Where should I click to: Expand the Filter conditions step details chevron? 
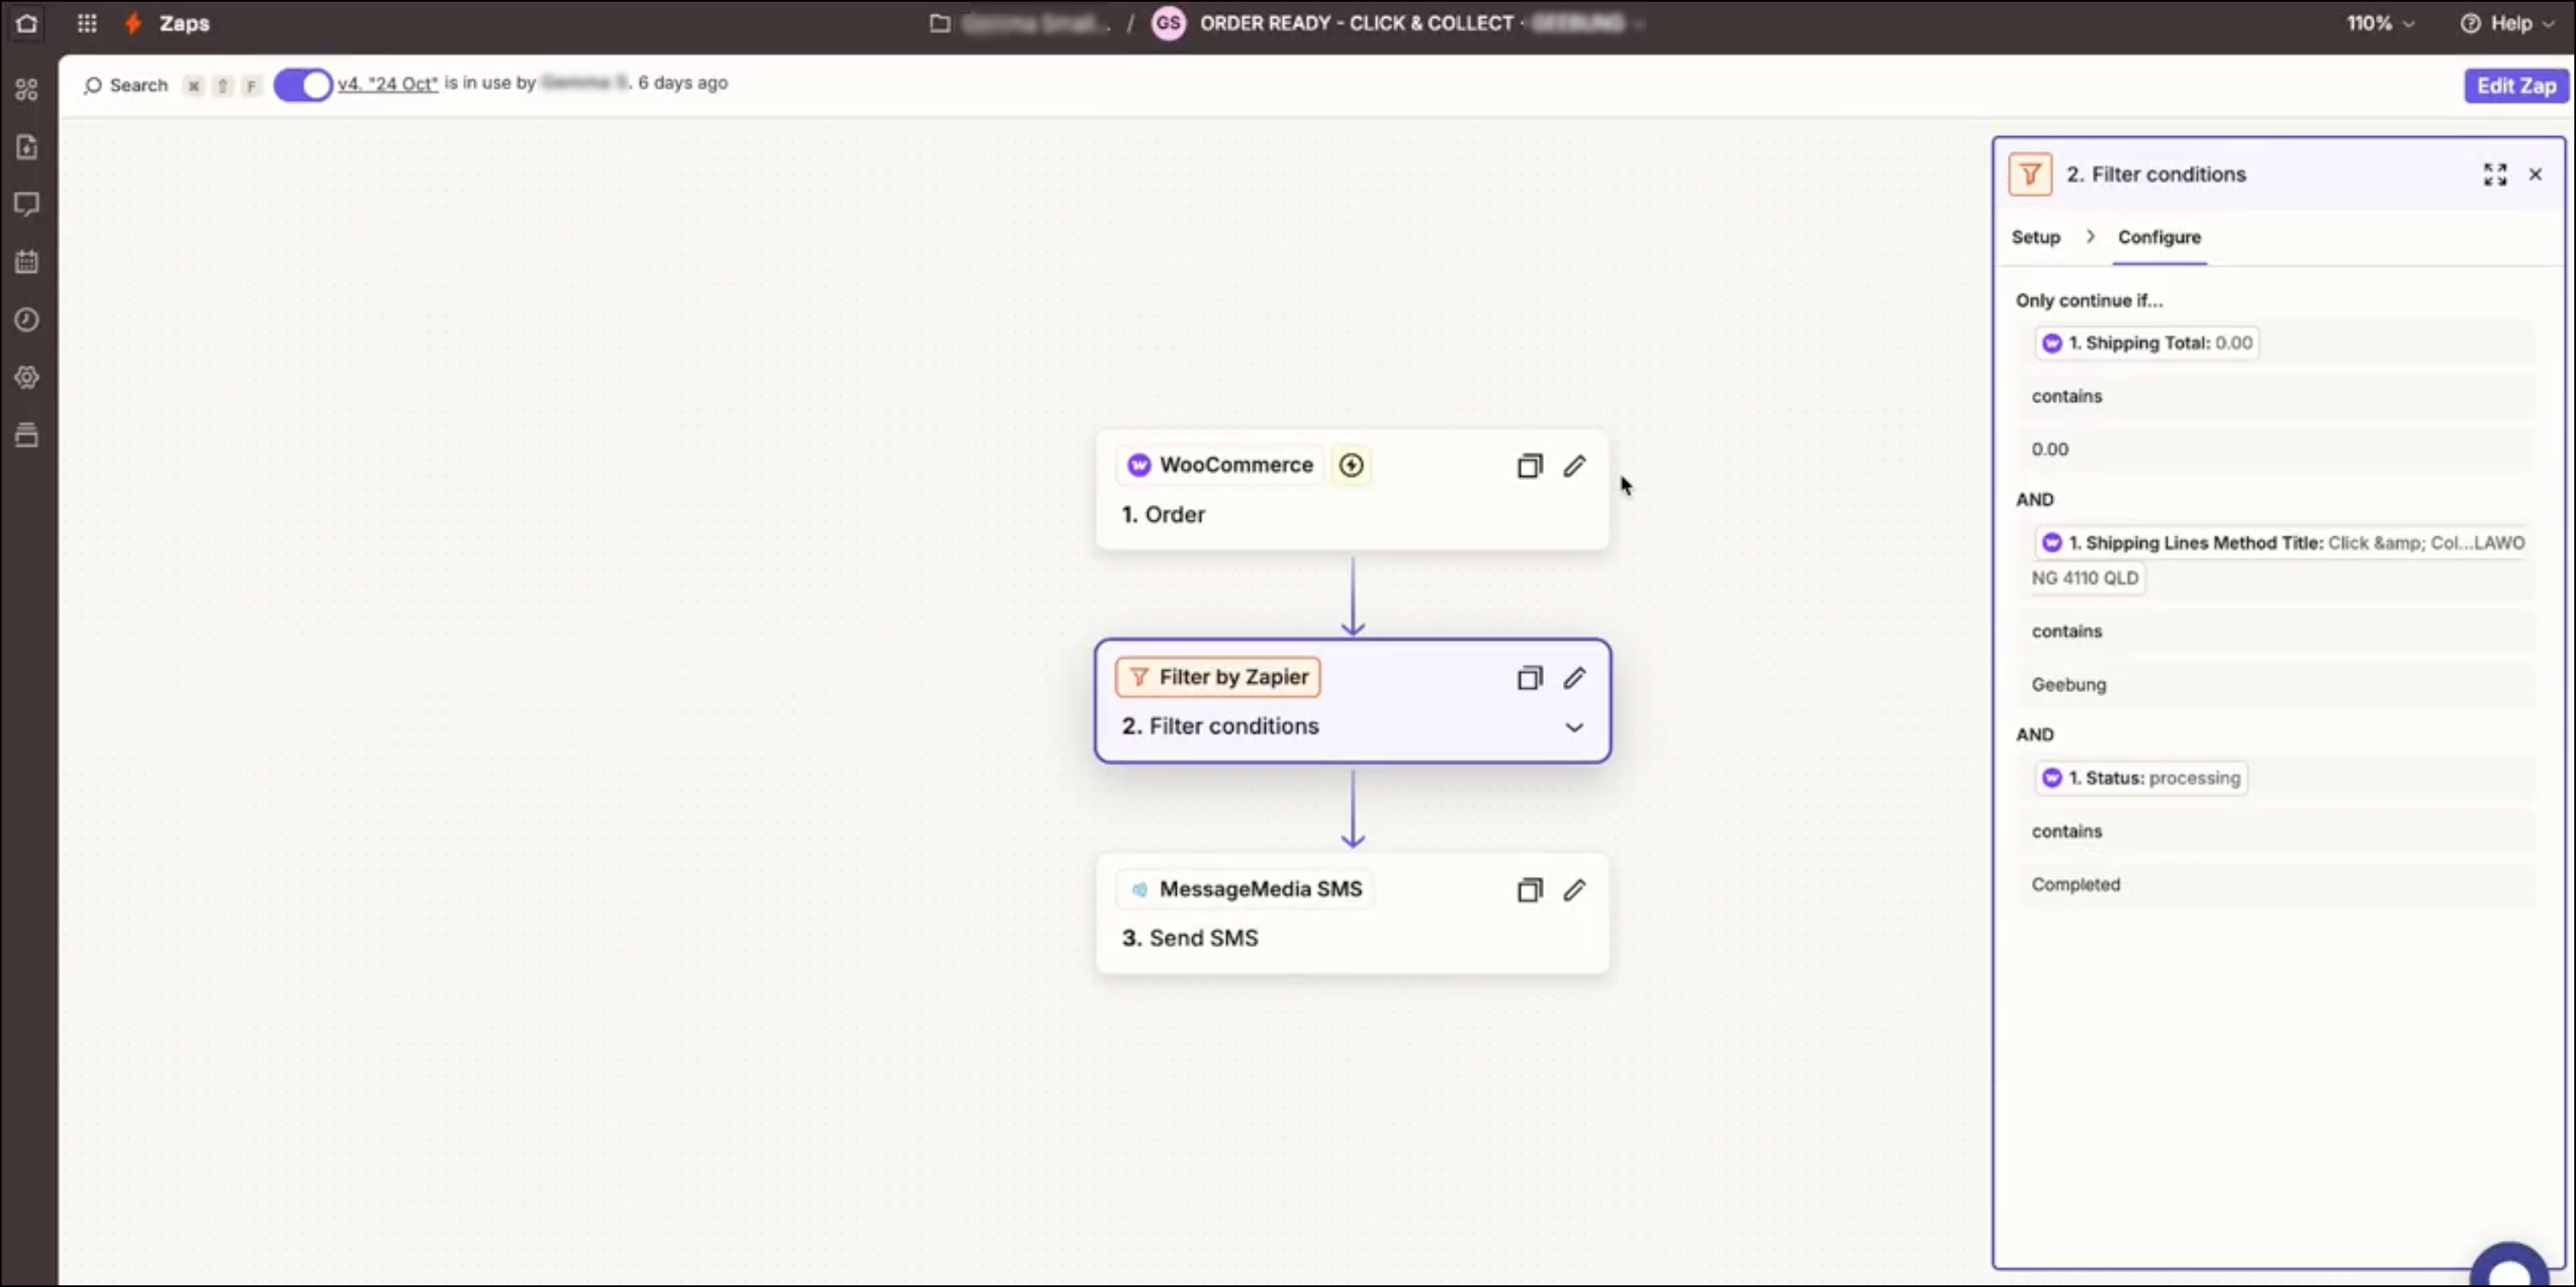pos(1574,727)
